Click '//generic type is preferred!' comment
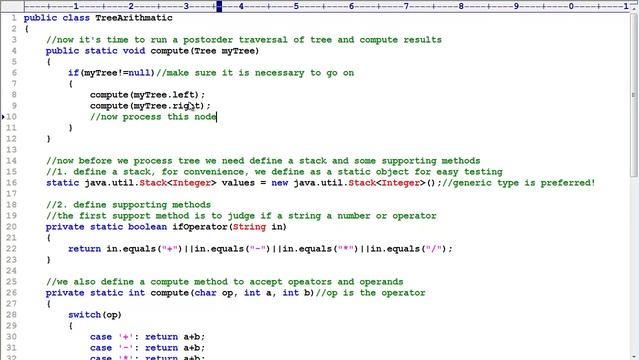Image resolution: width=640 pixels, height=360 pixels. pos(518,183)
